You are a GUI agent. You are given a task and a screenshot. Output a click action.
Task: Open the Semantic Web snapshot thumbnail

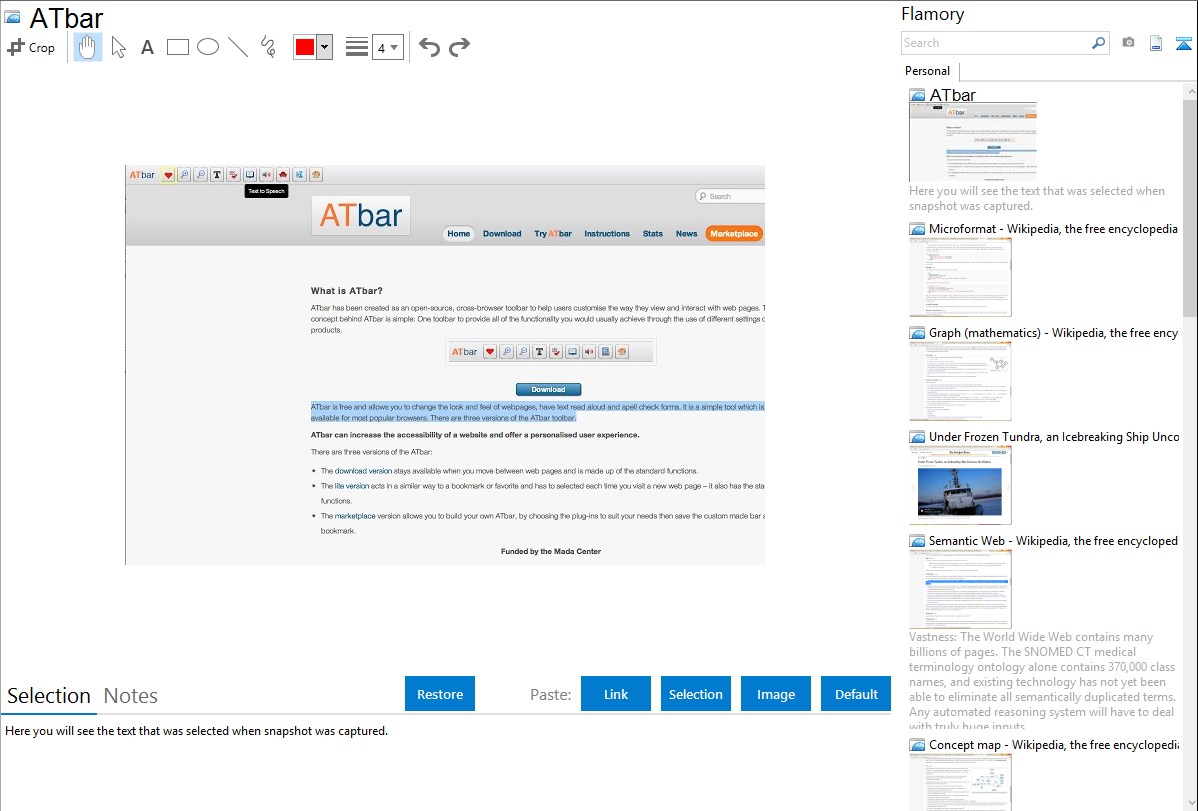(x=960, y=589)
